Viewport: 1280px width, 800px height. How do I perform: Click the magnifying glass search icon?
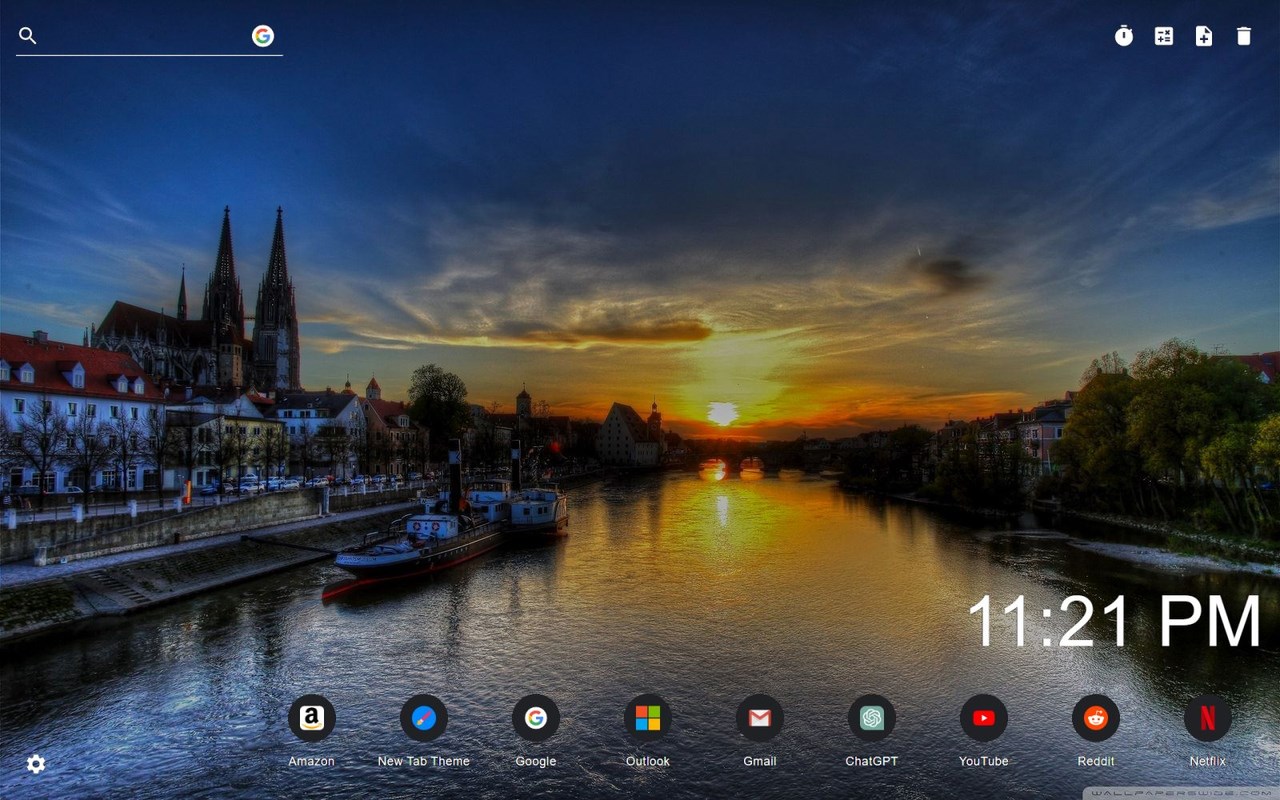(x=28, y=36)
